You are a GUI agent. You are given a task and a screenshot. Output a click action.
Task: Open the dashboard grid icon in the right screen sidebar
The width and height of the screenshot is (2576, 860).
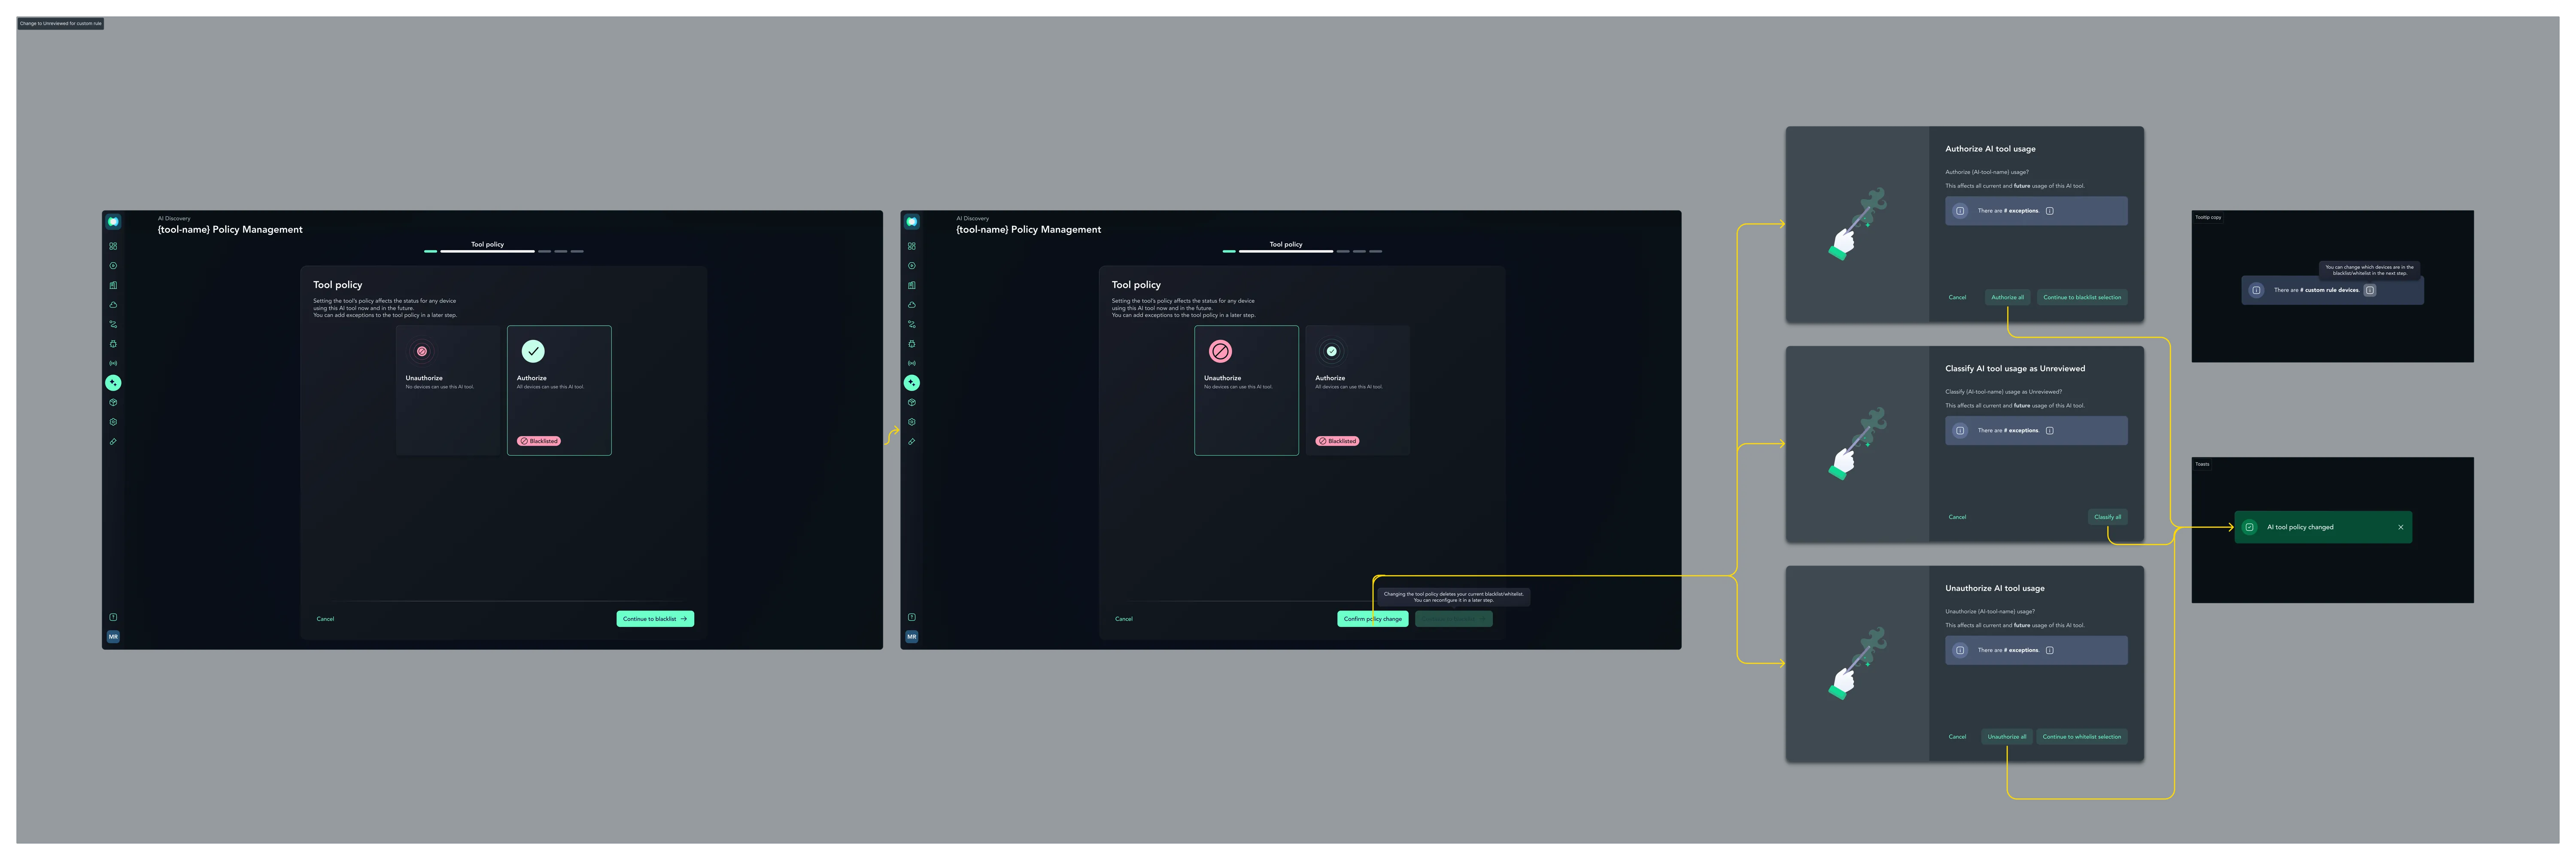point(912,246)
